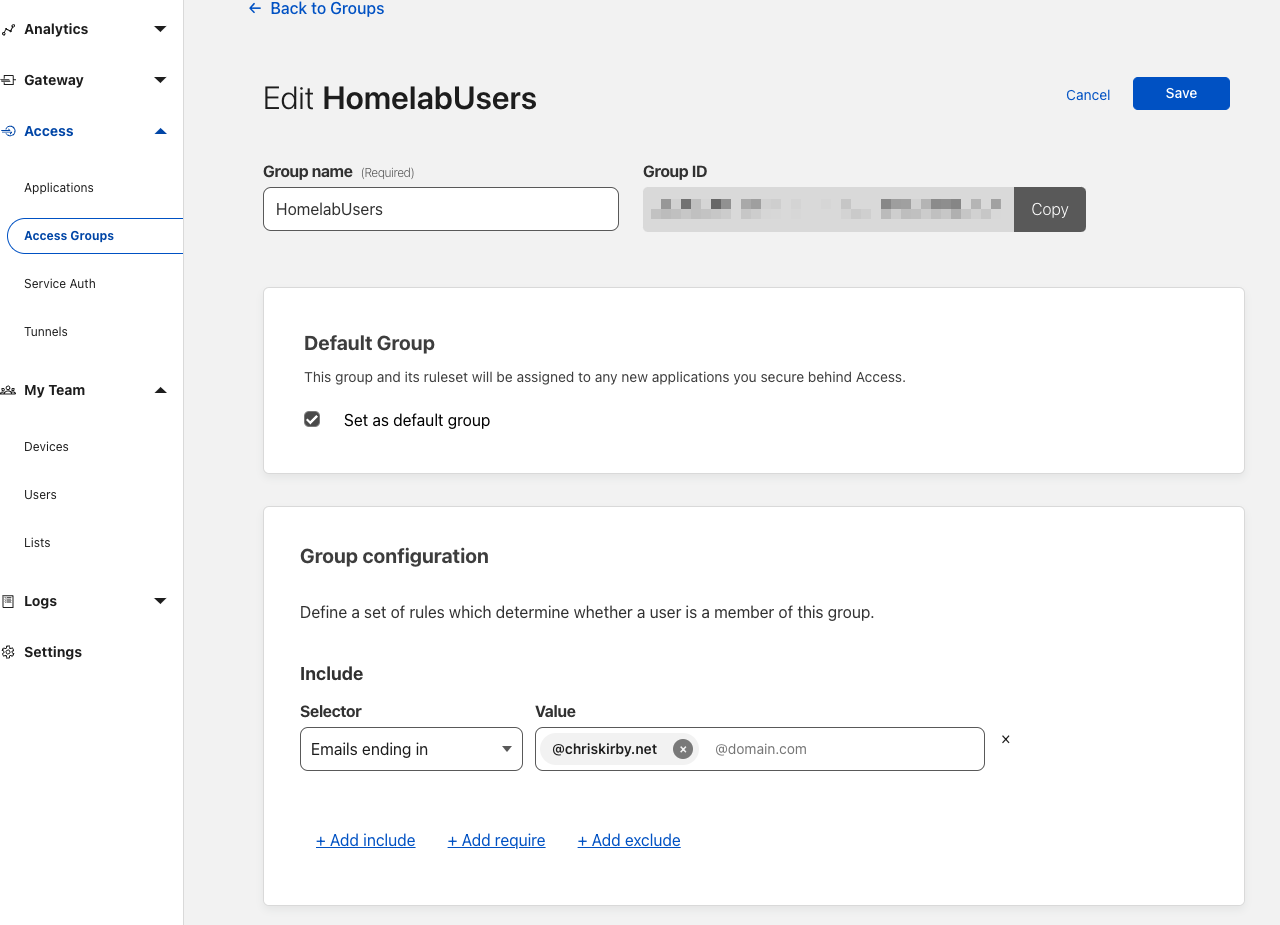Click the Settings gear icon
This screenshot has height=925, width=1280.
click(9, 651)
